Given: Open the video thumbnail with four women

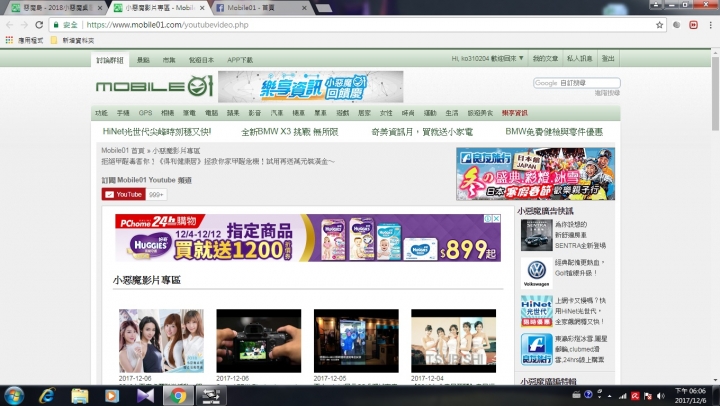Looking at the screenshot, I should [161, 341].
